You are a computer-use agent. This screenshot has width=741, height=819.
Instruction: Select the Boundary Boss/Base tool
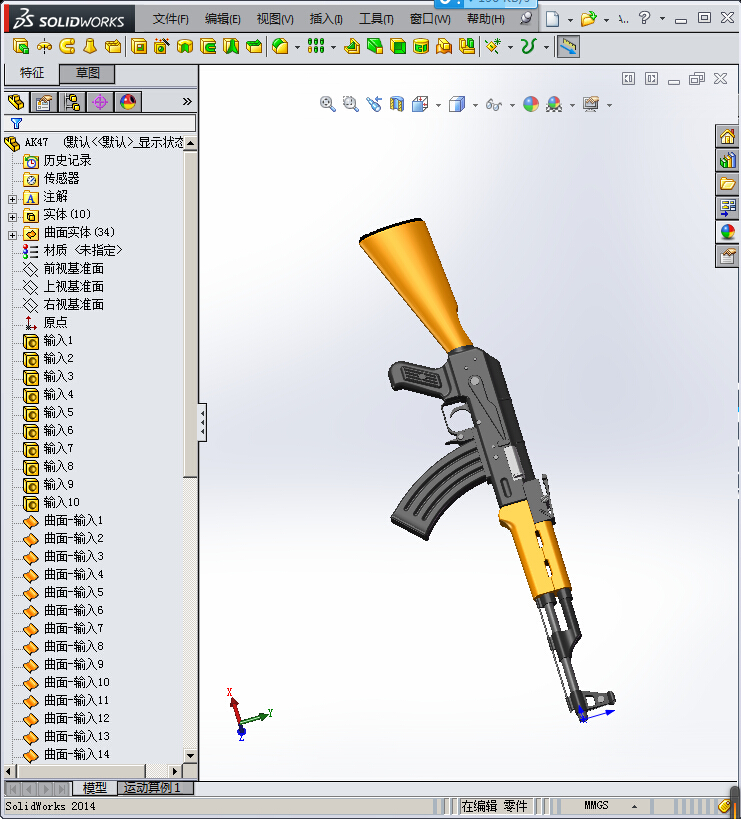[x=113, y=46]
